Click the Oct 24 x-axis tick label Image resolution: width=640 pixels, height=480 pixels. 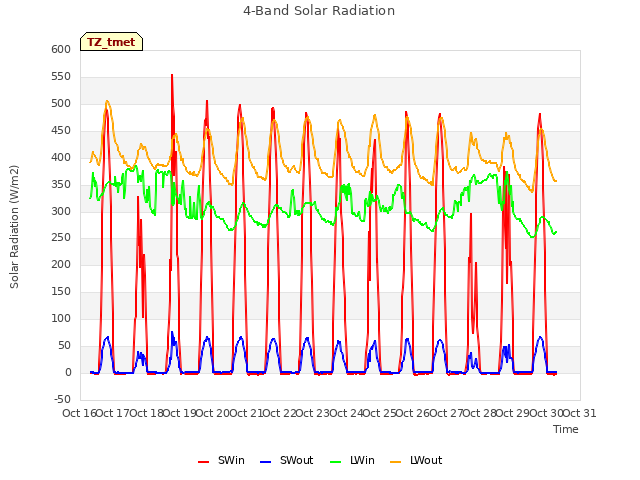coord(346,413)
